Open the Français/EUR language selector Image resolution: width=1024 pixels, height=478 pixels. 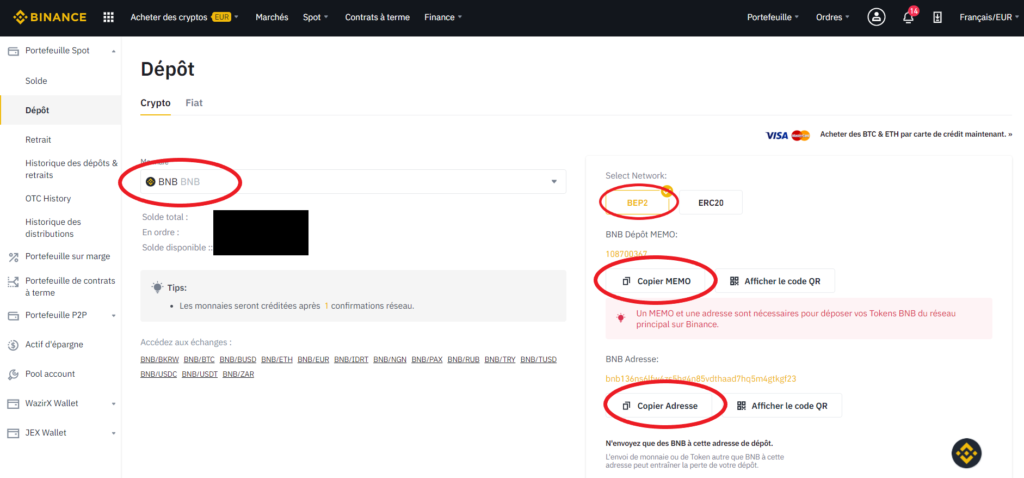tap(989, 18)
